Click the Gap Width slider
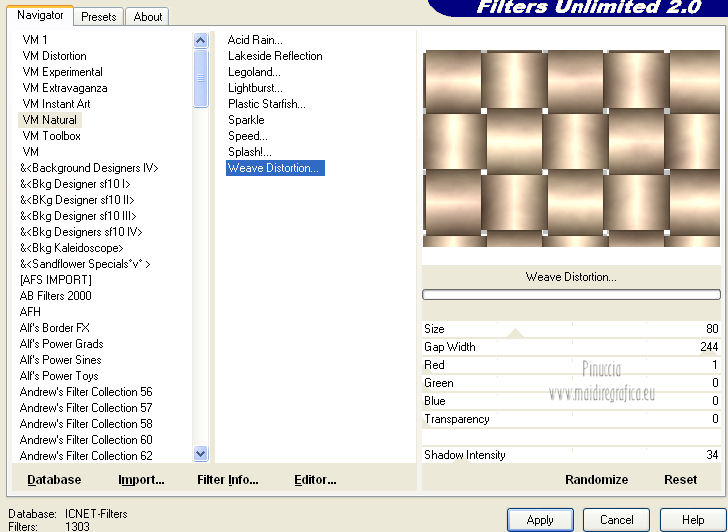Screen dimensions: 728x532 [x=572, y=347]
